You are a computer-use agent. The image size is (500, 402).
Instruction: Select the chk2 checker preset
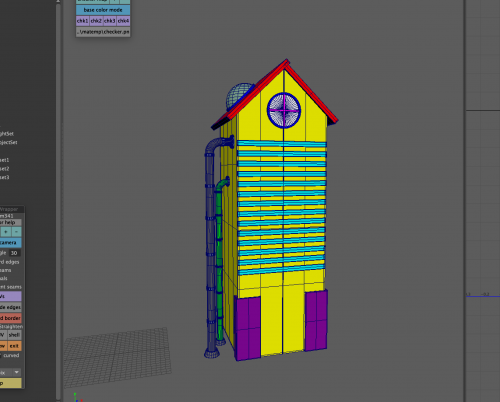(x=96, y=21)
